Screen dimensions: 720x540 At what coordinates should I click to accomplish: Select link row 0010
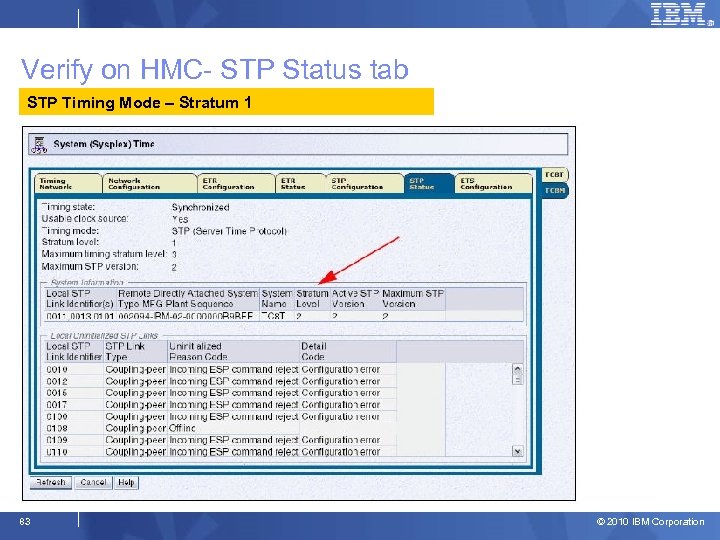click(220, 370)
